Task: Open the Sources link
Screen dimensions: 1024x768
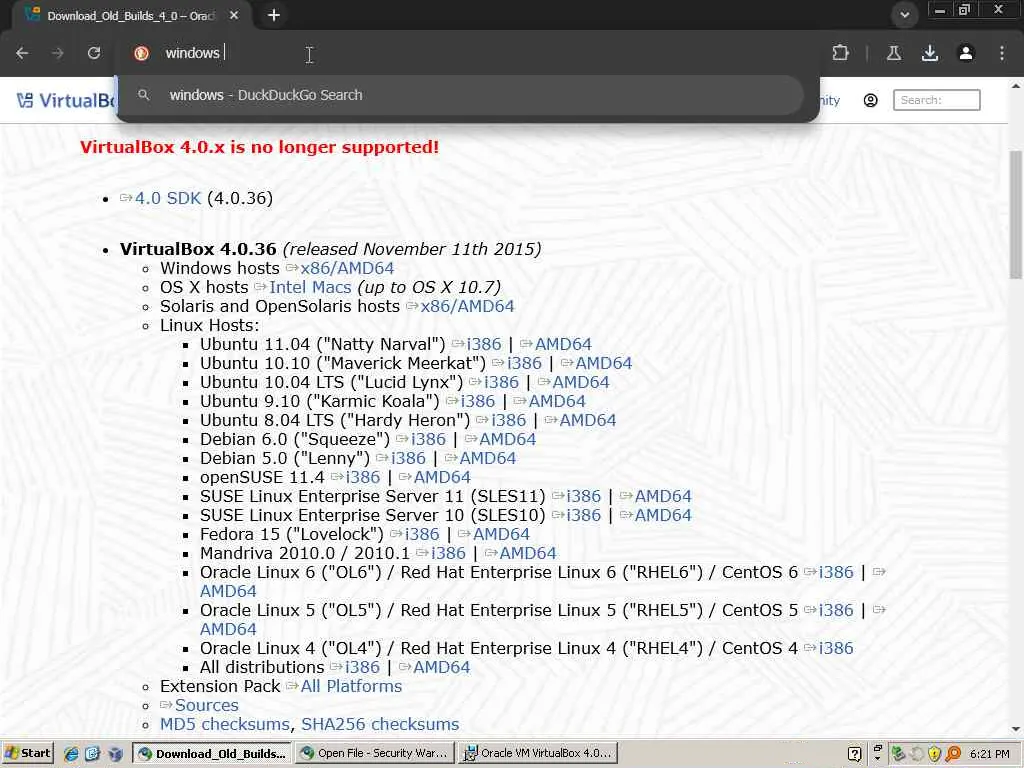Action: coord(206,705)
